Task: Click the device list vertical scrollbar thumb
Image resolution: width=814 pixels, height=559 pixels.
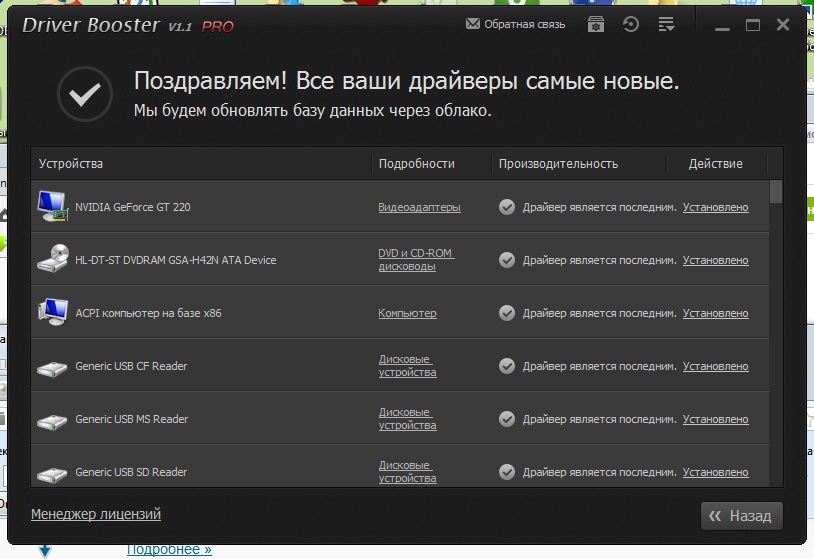Action: click(776, 192)
